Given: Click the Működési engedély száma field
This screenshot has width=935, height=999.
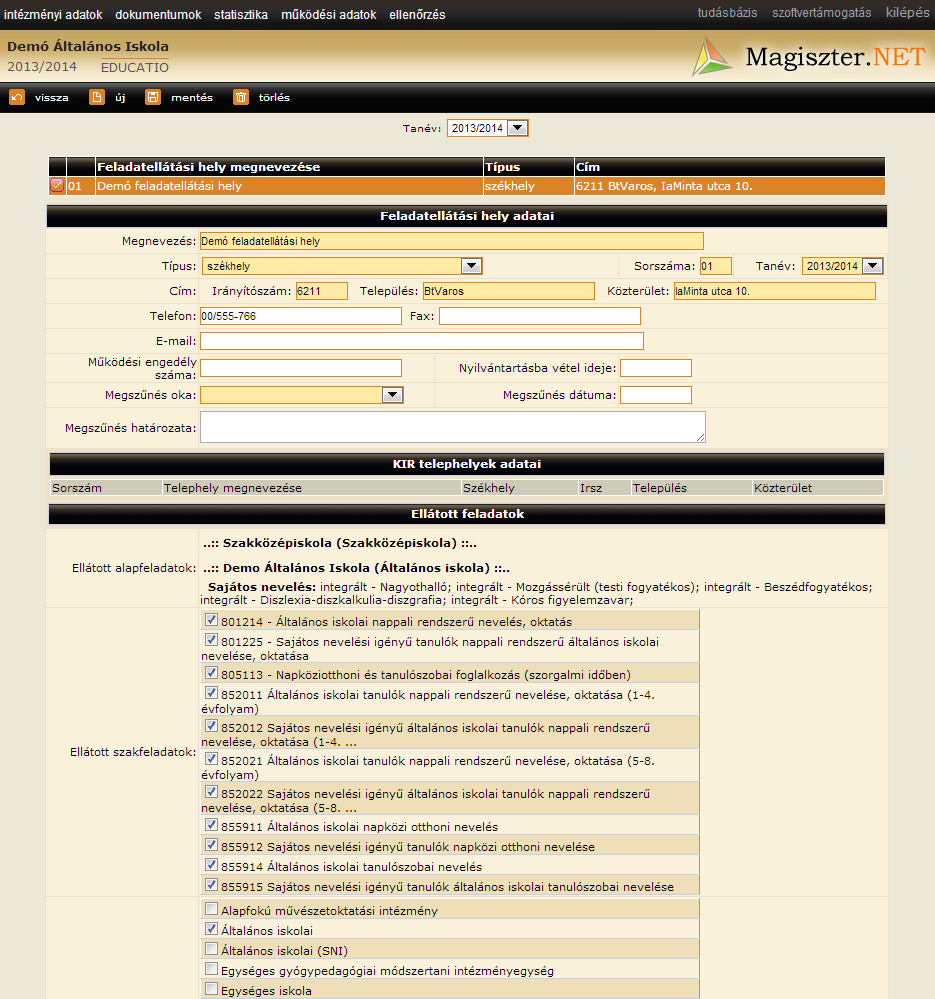Looking at the screenshot, I should click(x=301, y=368).
